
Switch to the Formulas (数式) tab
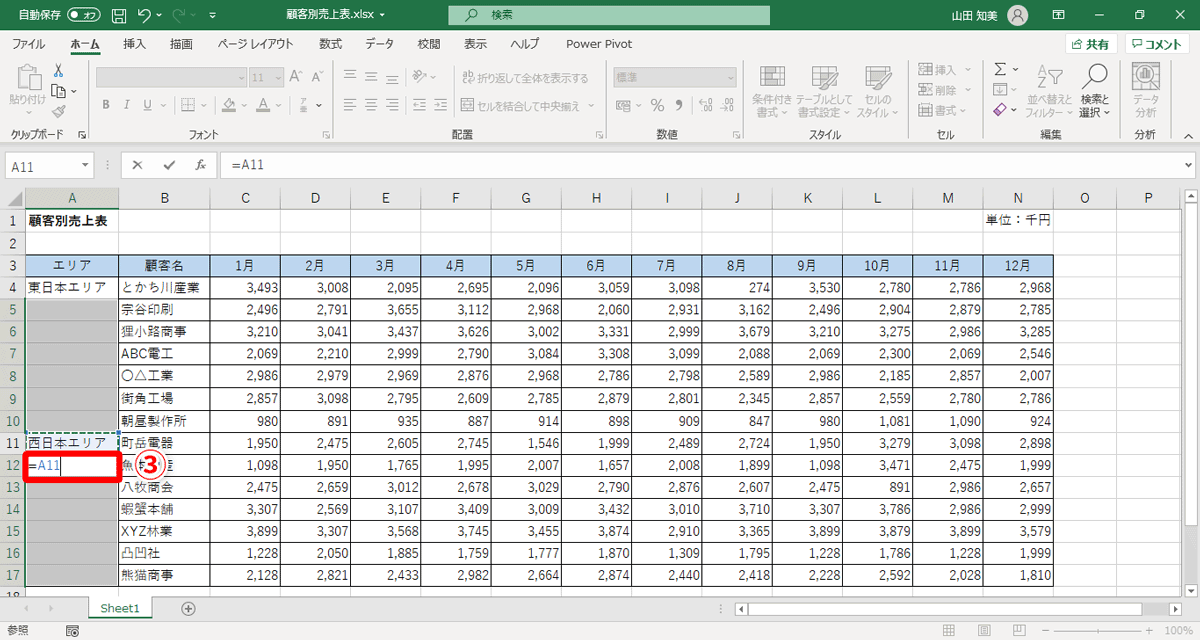(x=330, y=44)
